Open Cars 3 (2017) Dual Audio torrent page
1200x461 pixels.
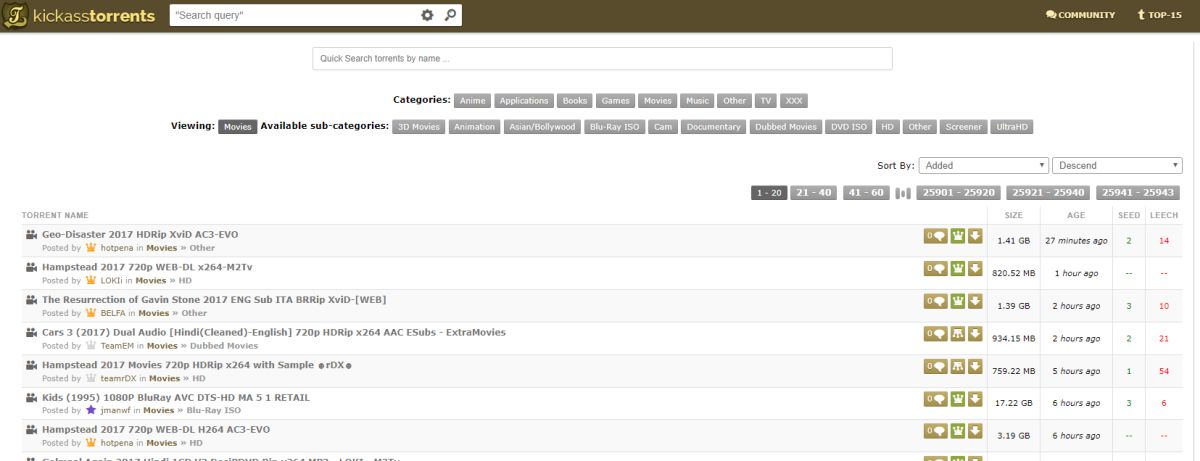pos(274,332)
